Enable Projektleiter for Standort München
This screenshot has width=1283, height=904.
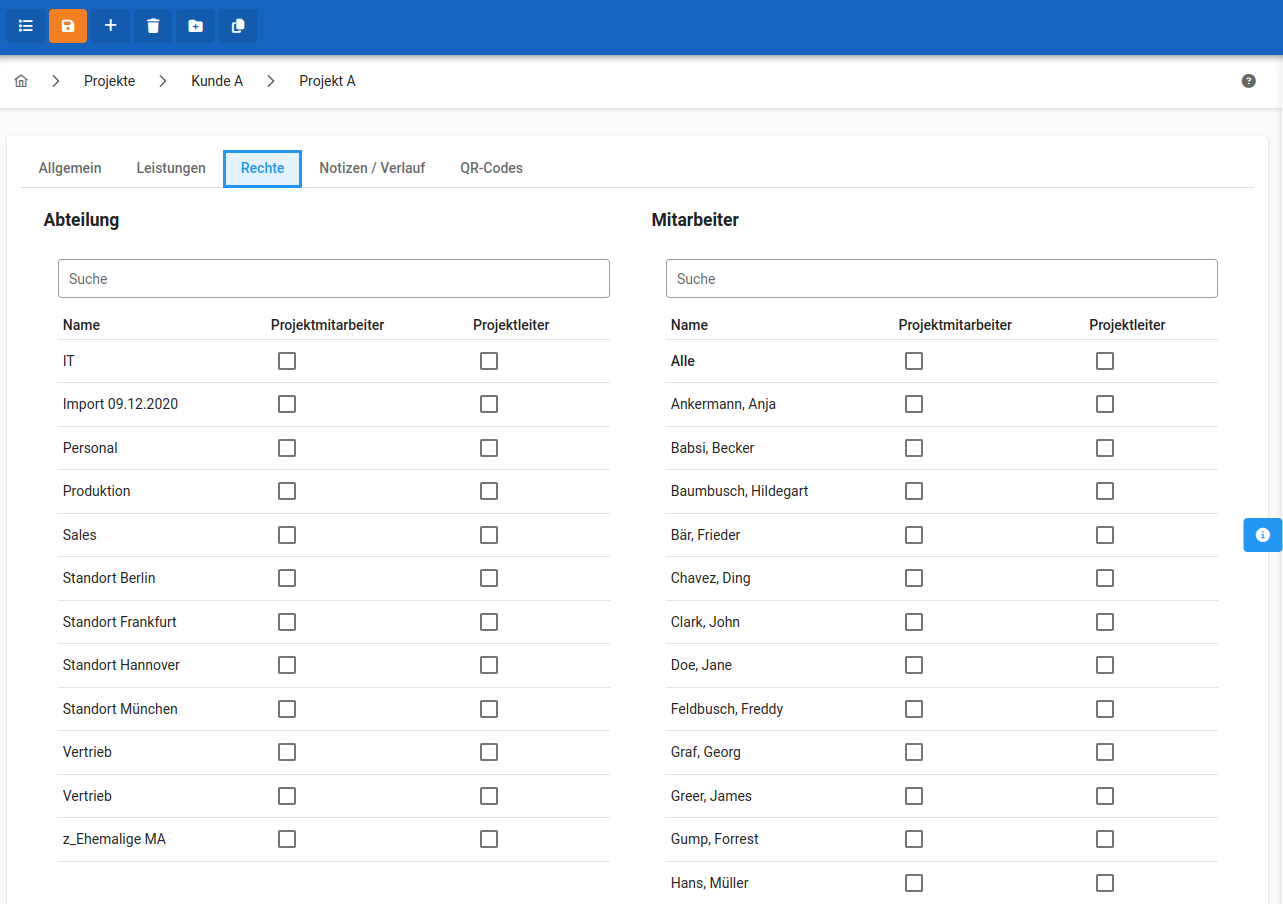tap(489, 709)
